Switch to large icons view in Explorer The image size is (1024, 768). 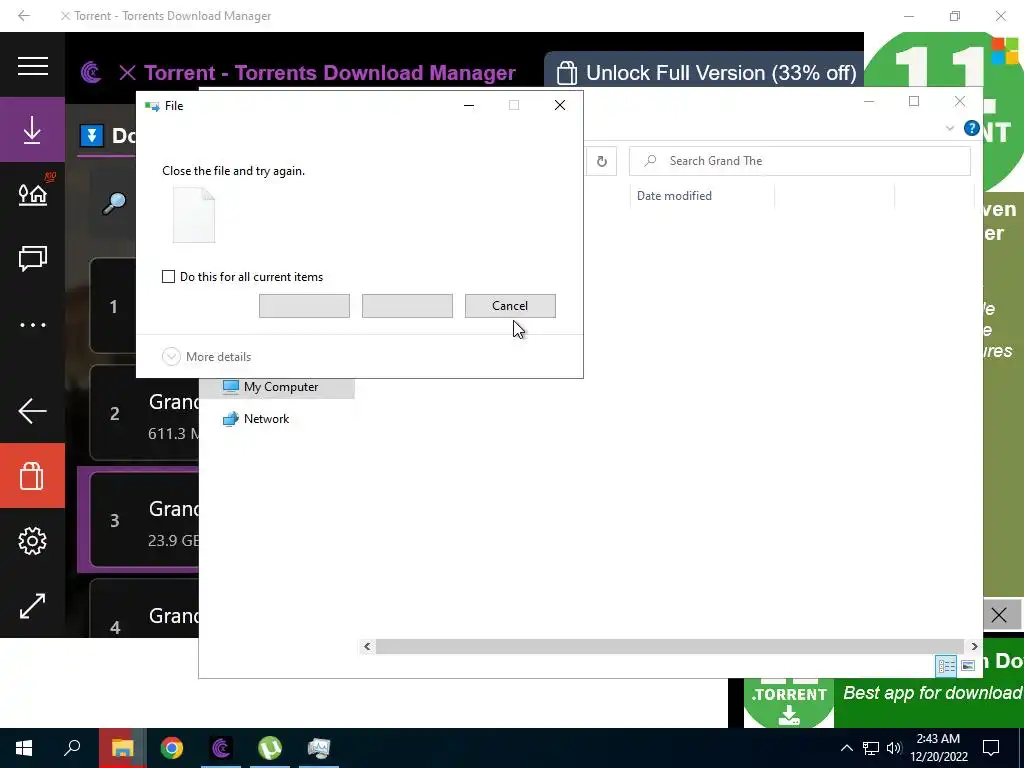[x=968, y=665]
